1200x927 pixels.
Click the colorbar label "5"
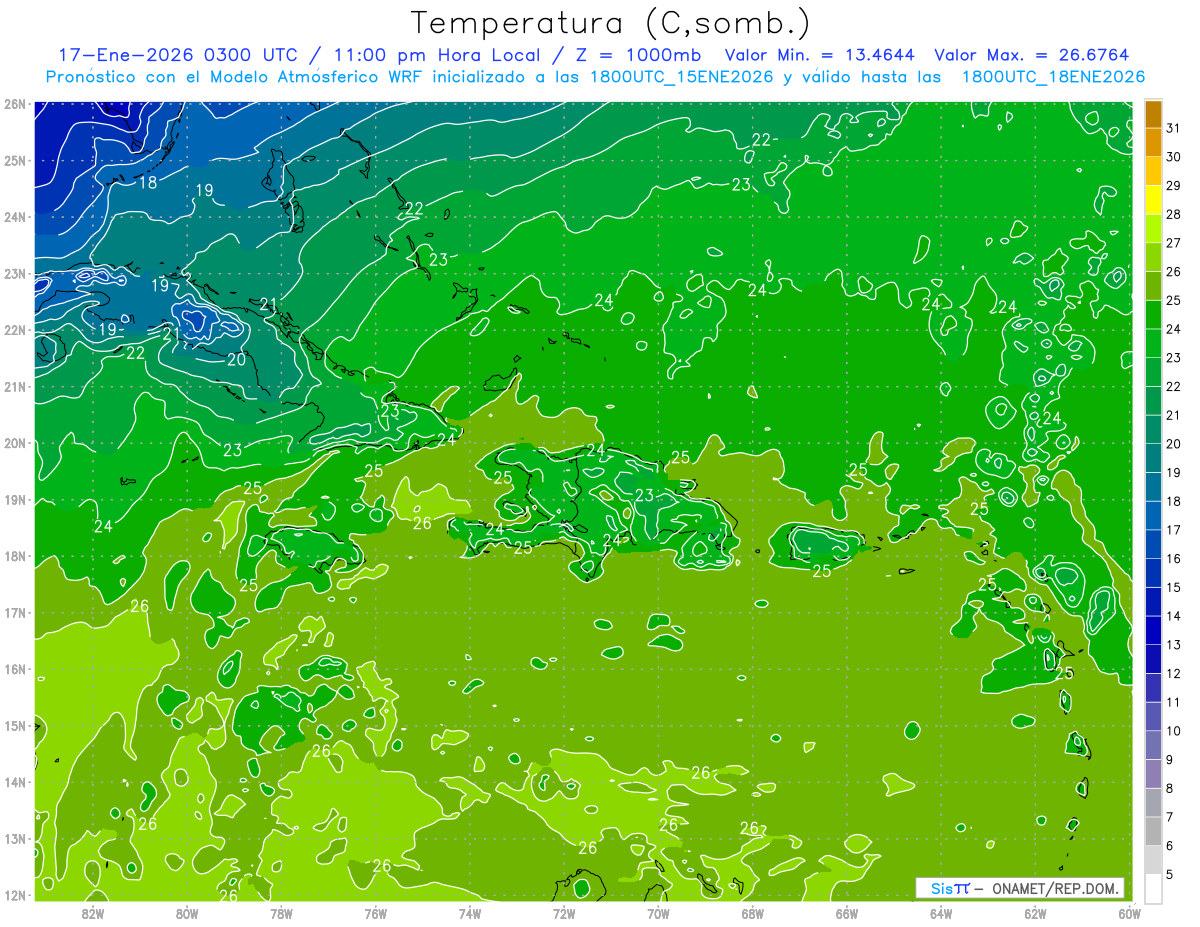point(1170,874)
